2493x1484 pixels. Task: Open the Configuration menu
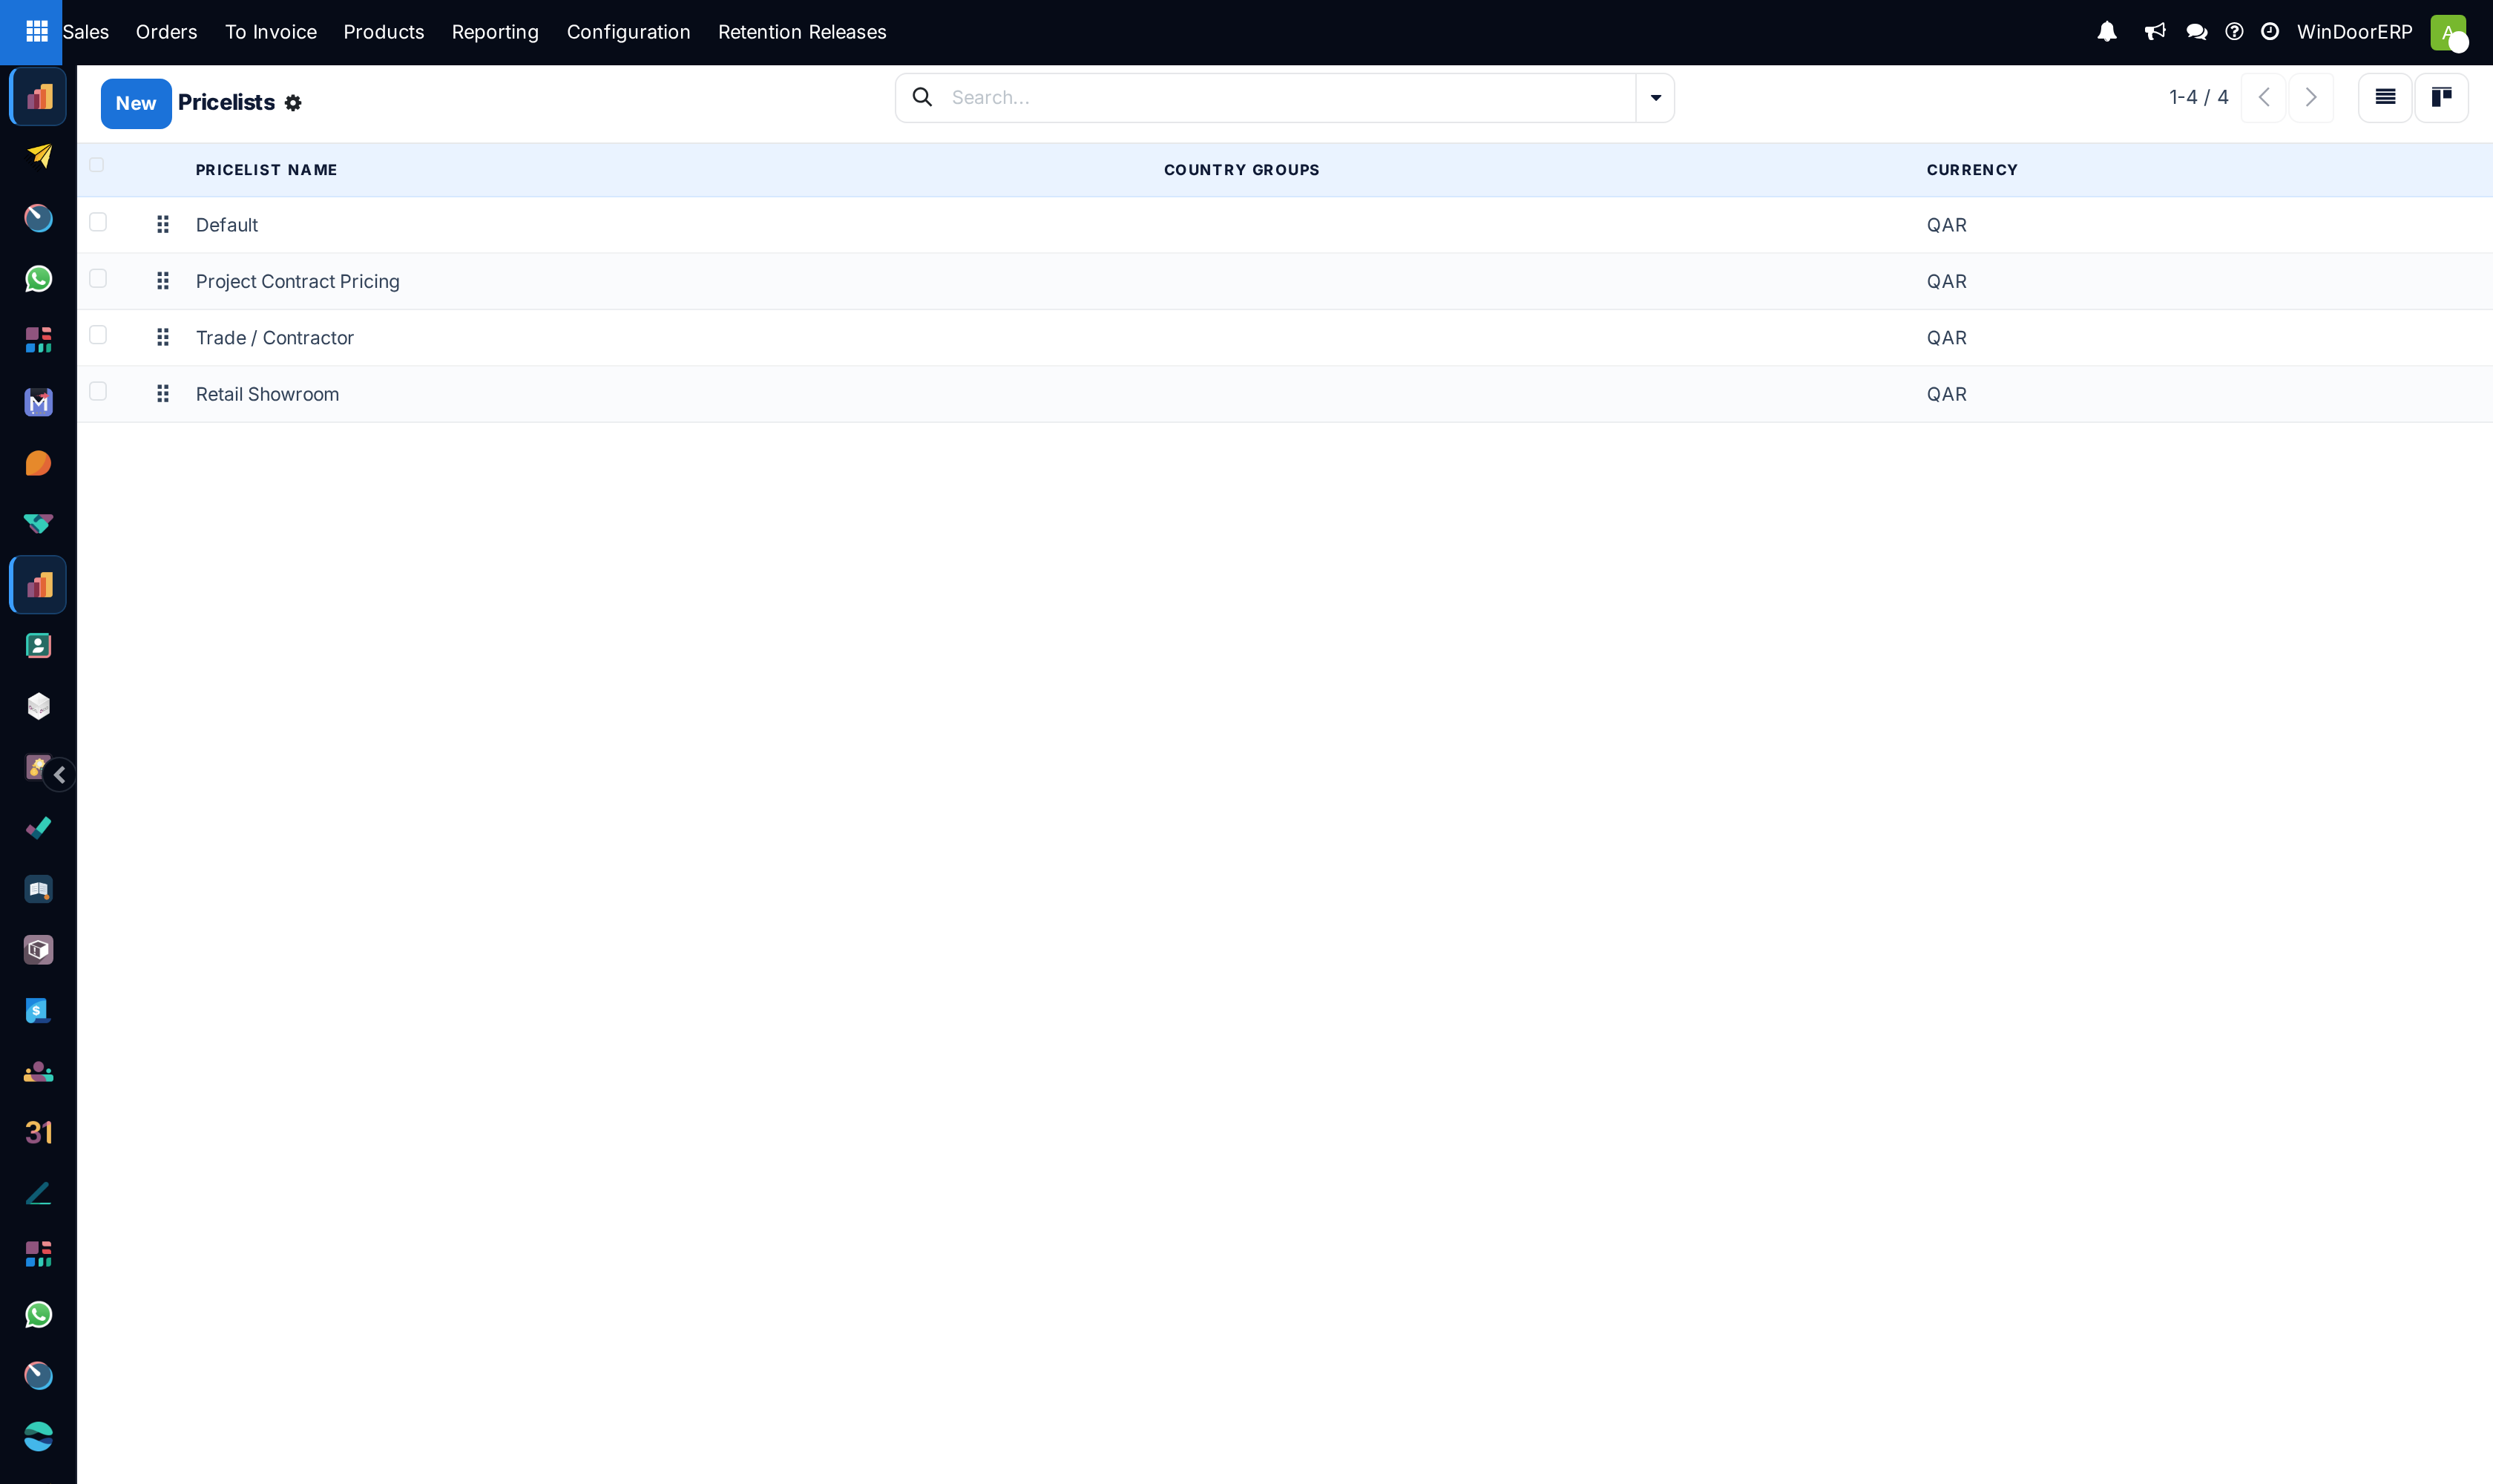click(629, 32)
